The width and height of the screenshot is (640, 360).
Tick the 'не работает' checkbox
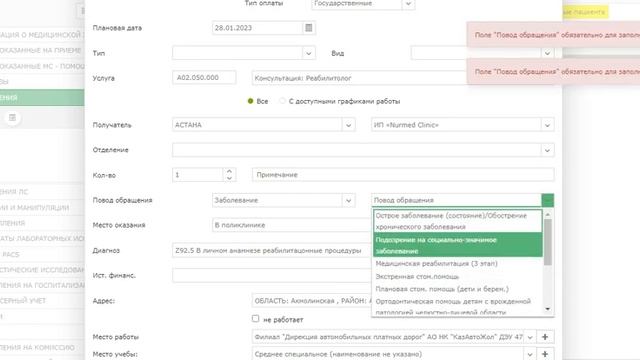[256, 318]
